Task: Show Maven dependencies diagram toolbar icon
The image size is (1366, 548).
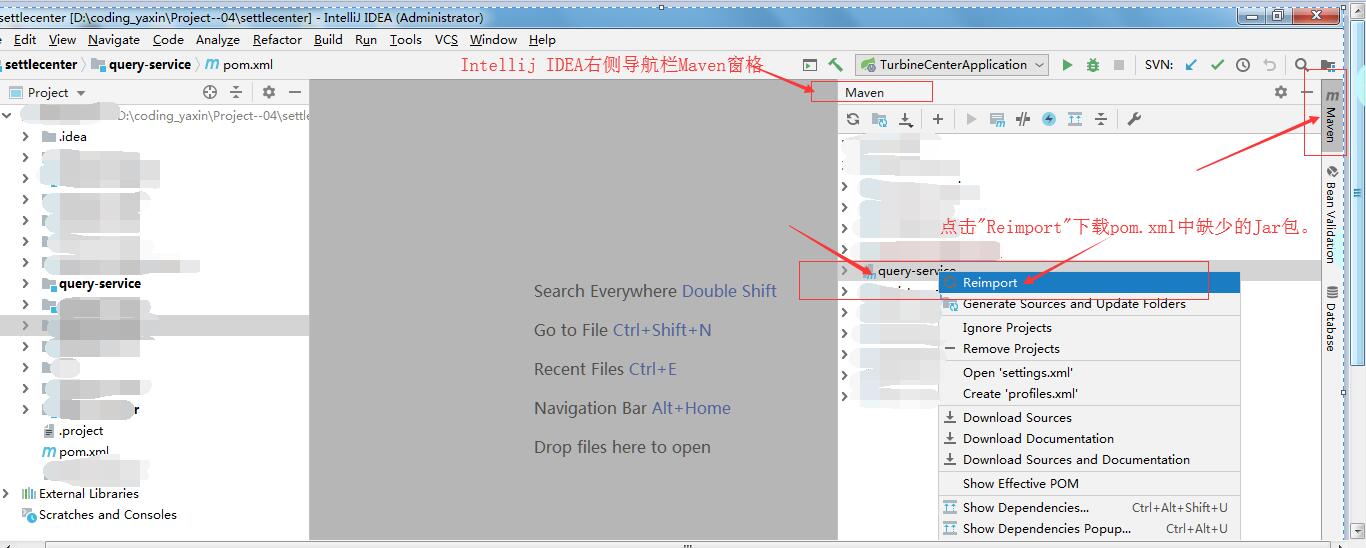Action: [1075, 119]
